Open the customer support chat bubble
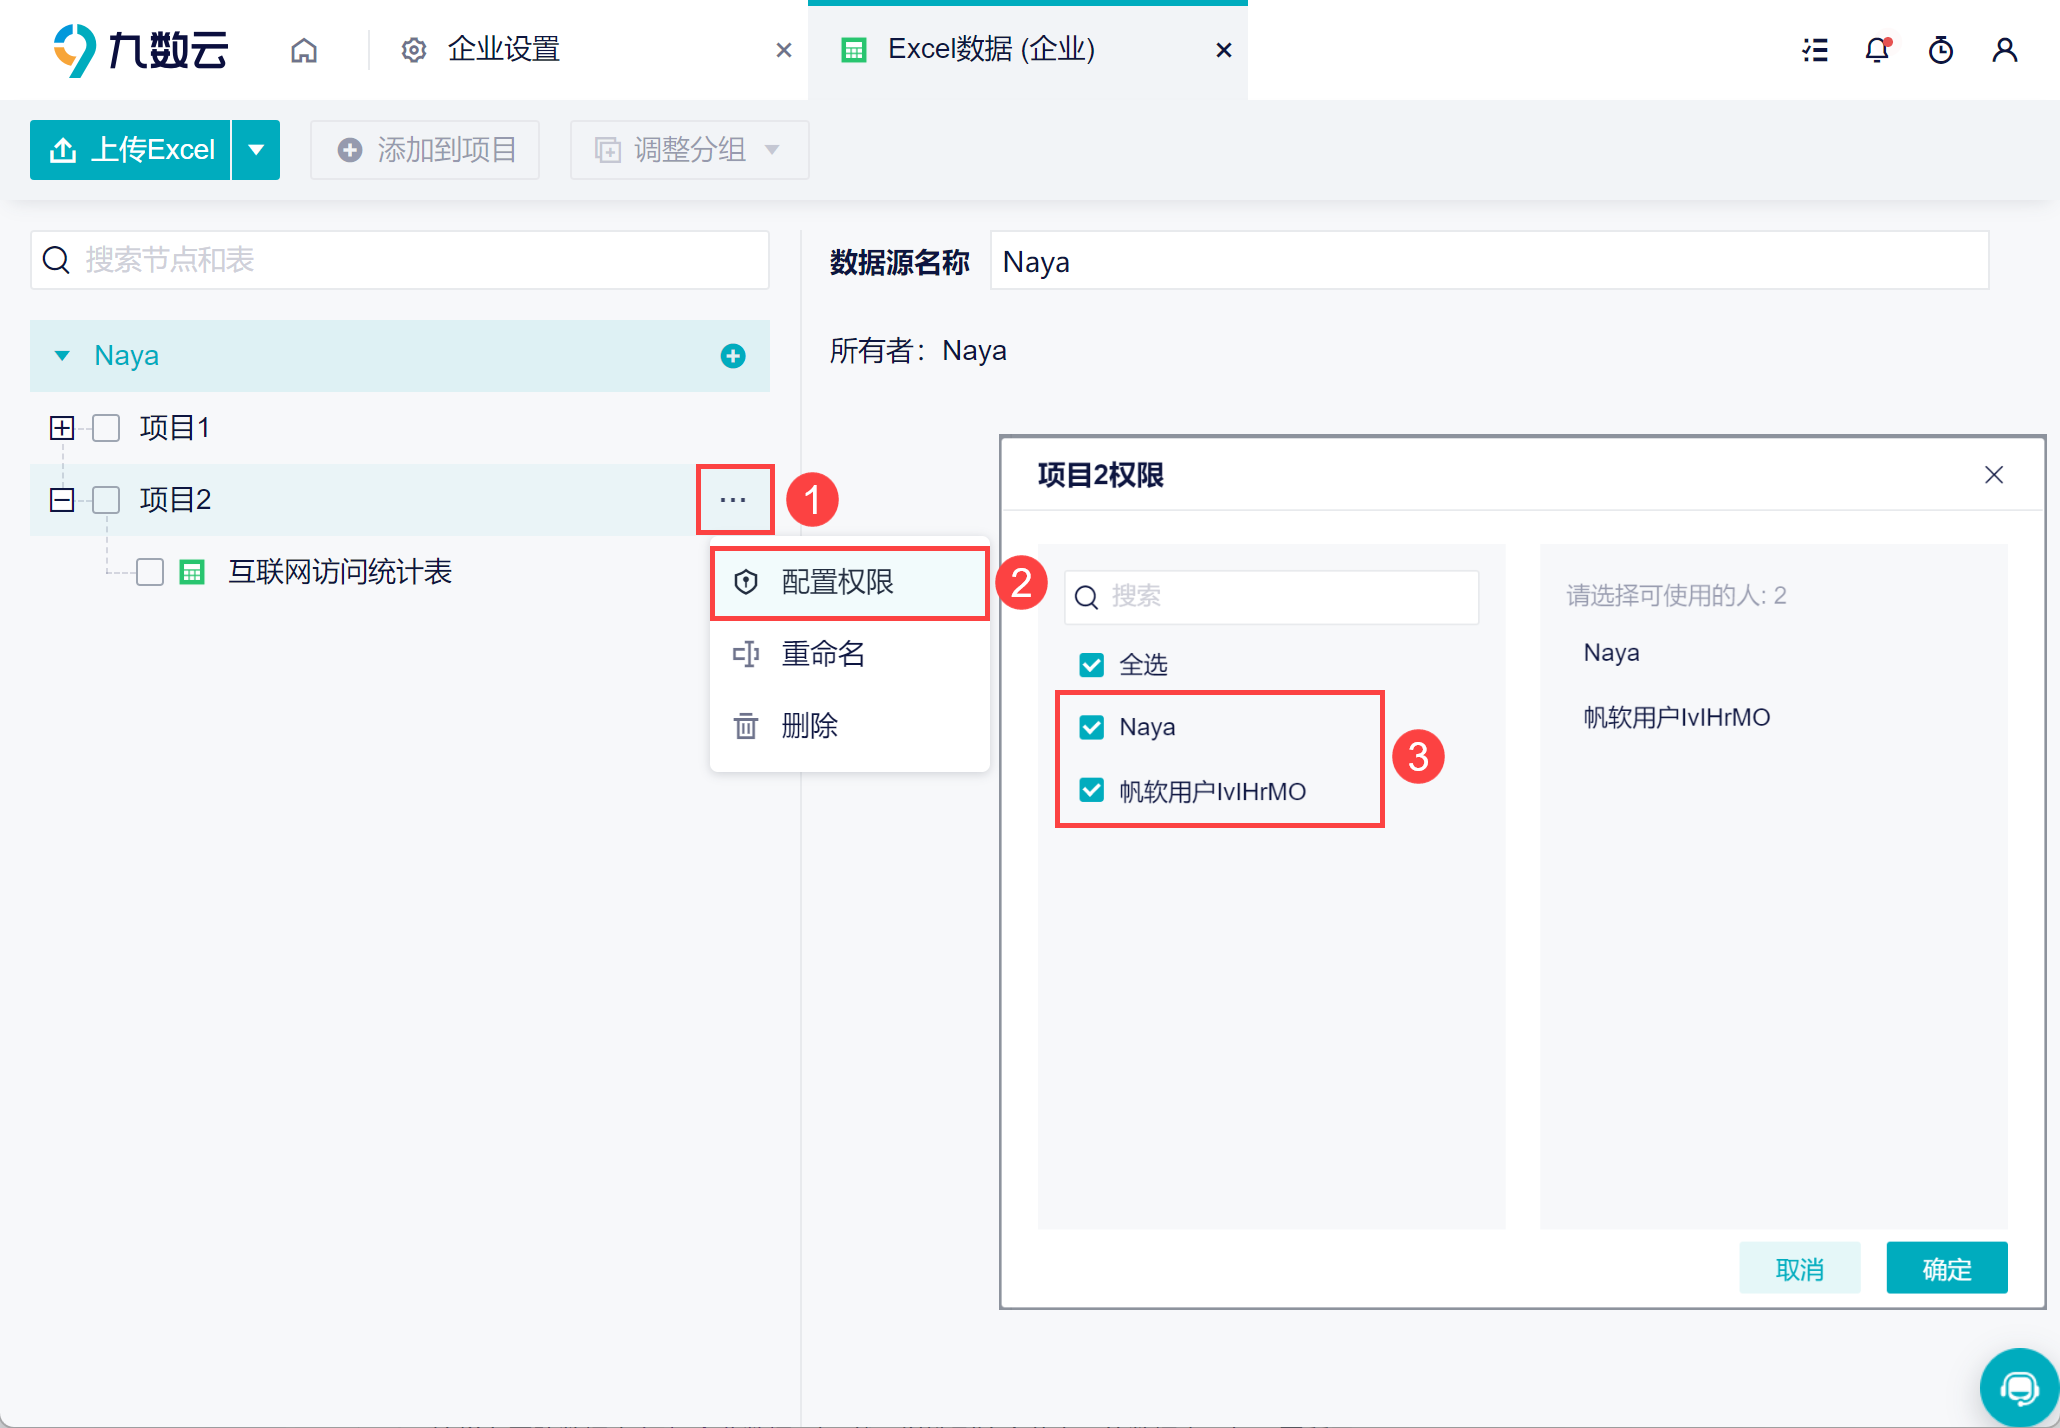This screenshot has width=2060, height=1428. coord(2019,1388)
